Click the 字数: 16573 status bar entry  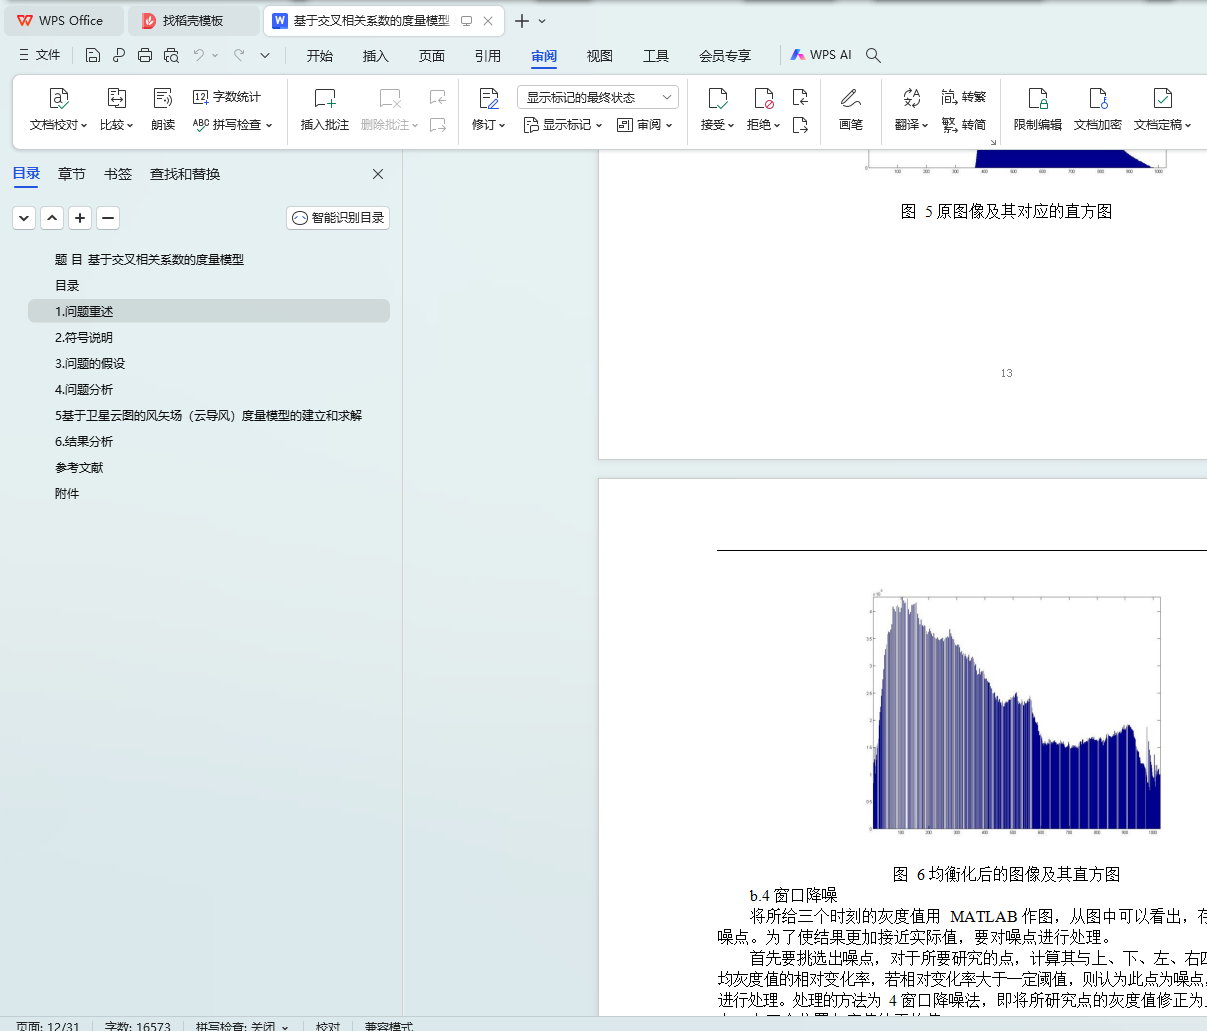pyautogui.click(x=138, y=1026)
